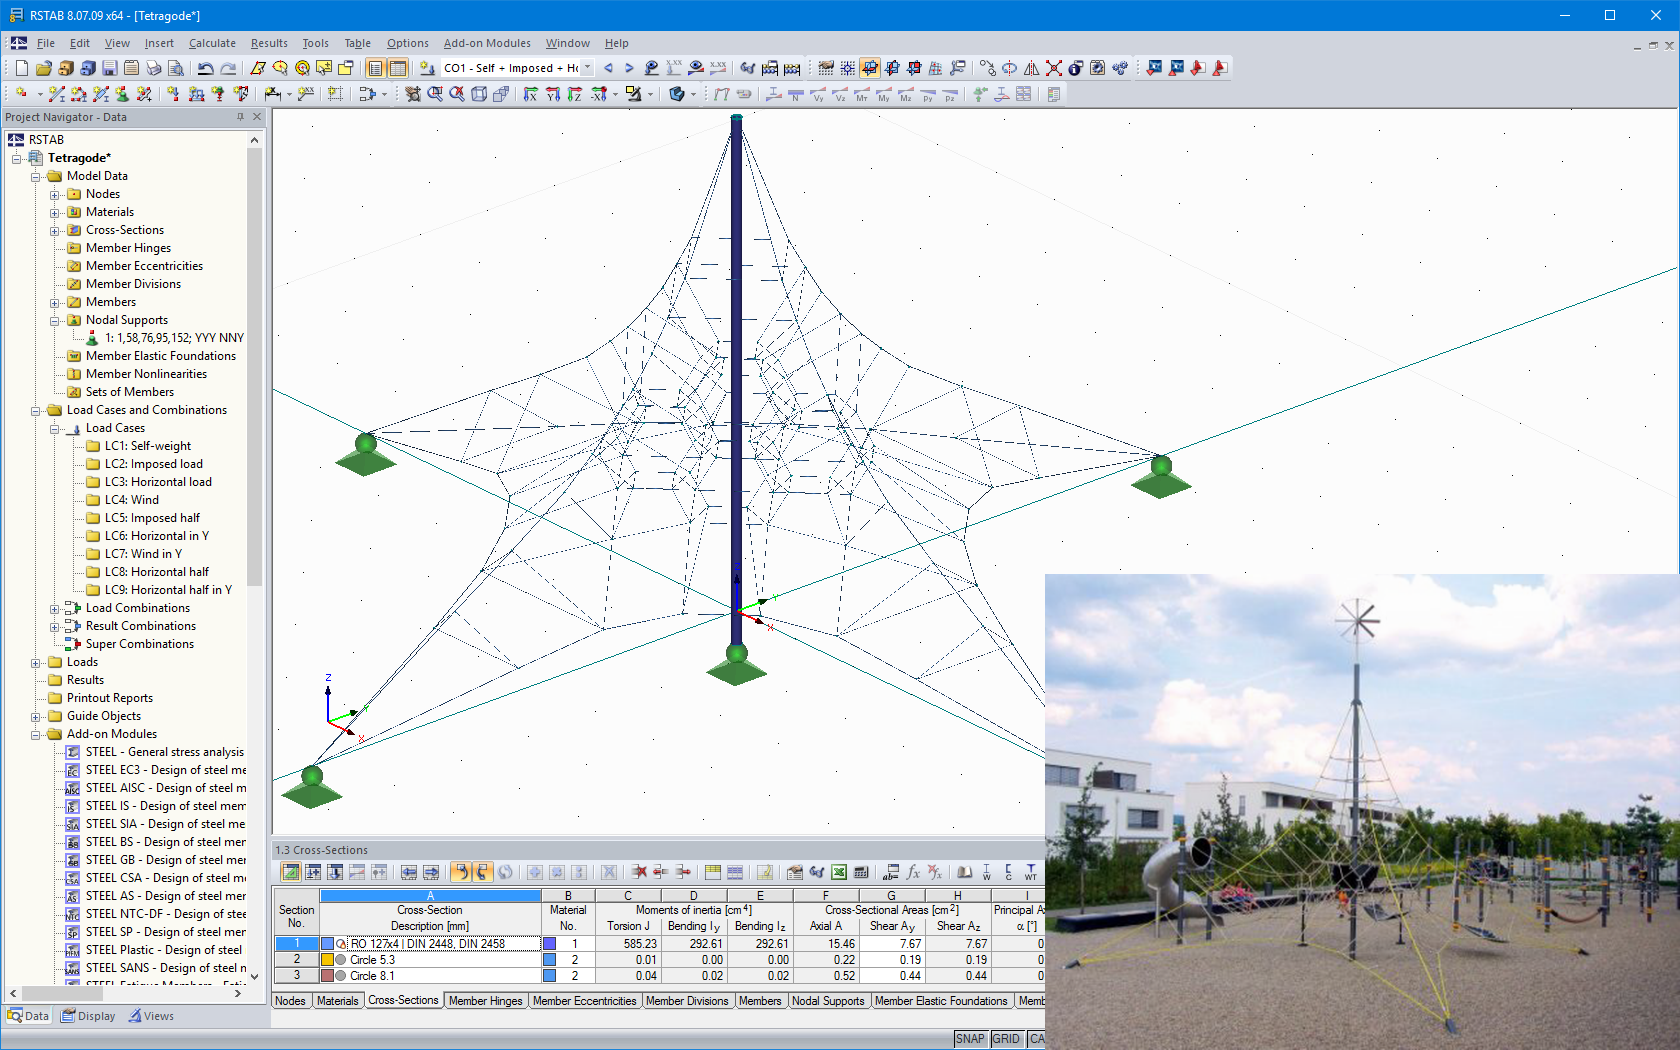Switch to the Member Hinges tab
This screenshot has width=1680, height=1050.
click(485, 1001)
